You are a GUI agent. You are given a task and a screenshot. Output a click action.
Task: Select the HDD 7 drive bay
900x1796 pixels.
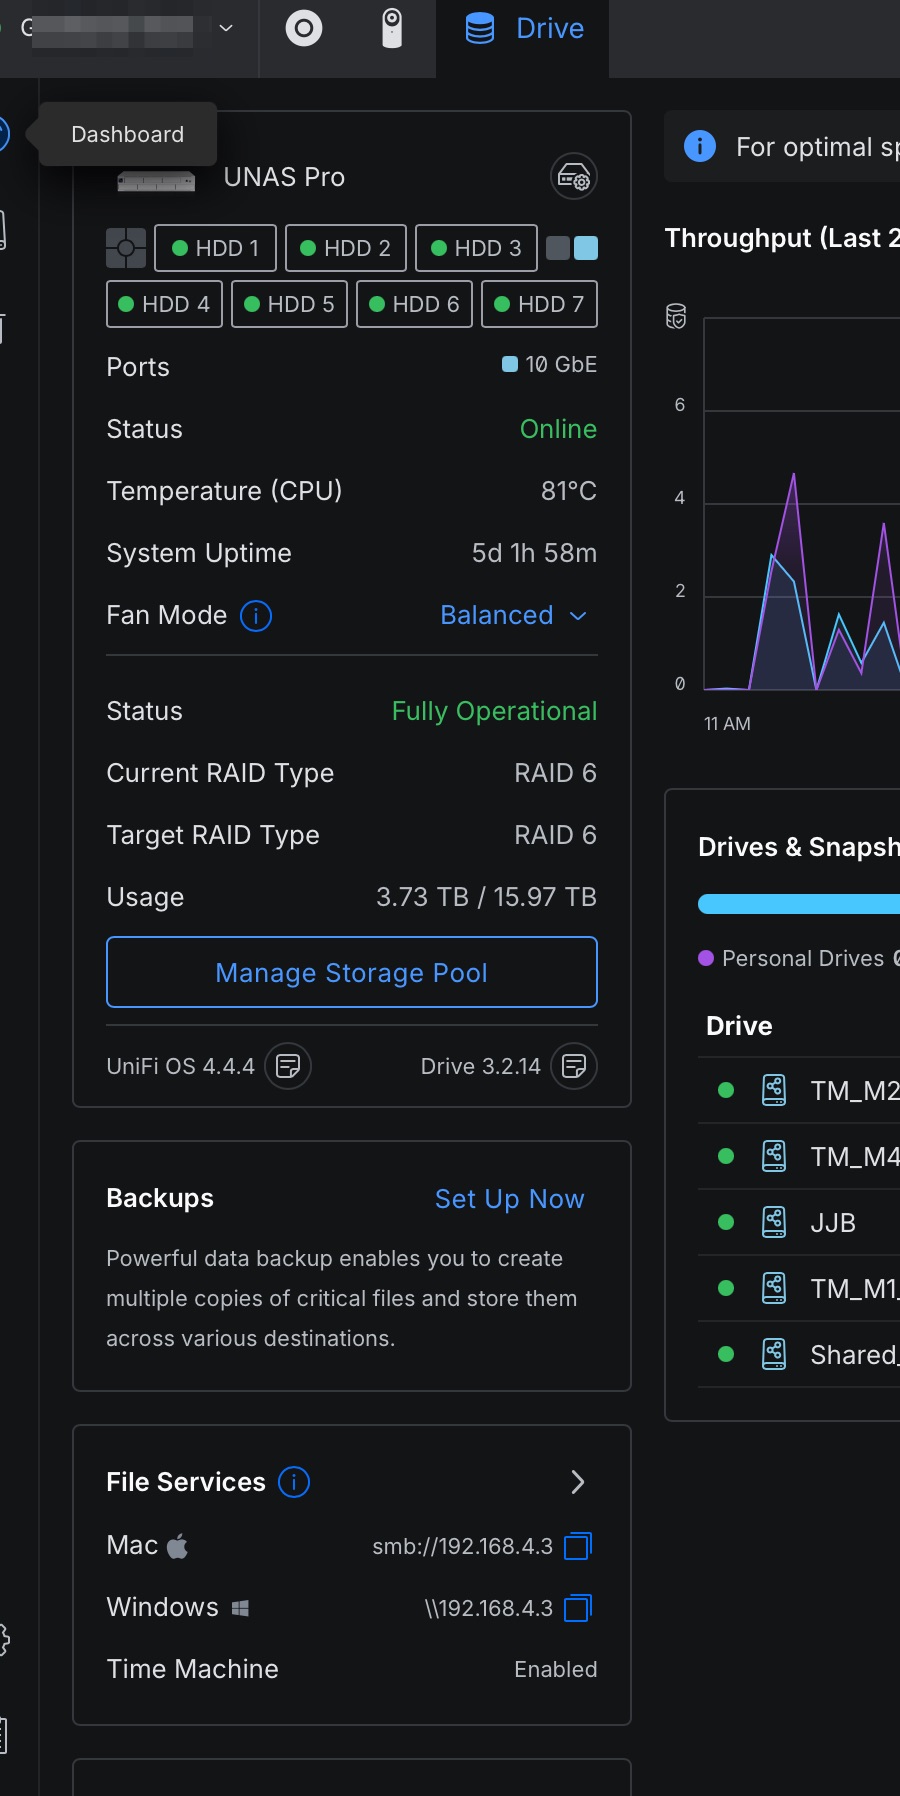(539, 304)
